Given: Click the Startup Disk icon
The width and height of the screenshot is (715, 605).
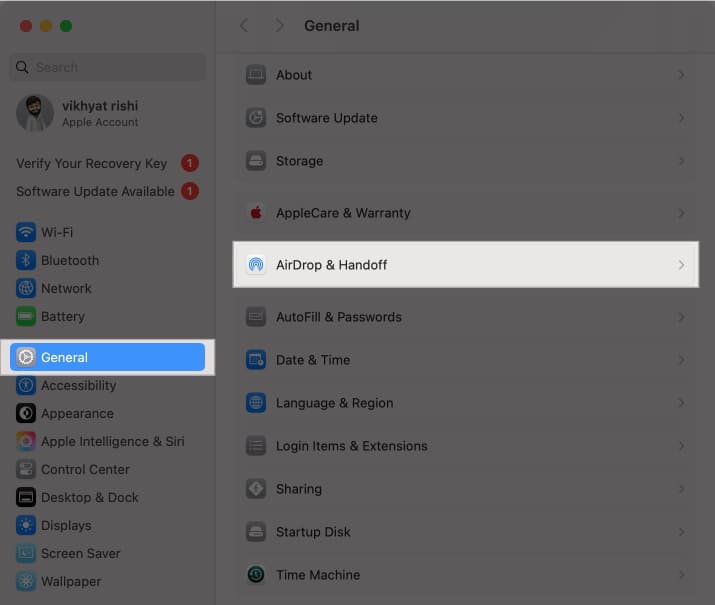Looking at the screenshot, I should [256, 532].
